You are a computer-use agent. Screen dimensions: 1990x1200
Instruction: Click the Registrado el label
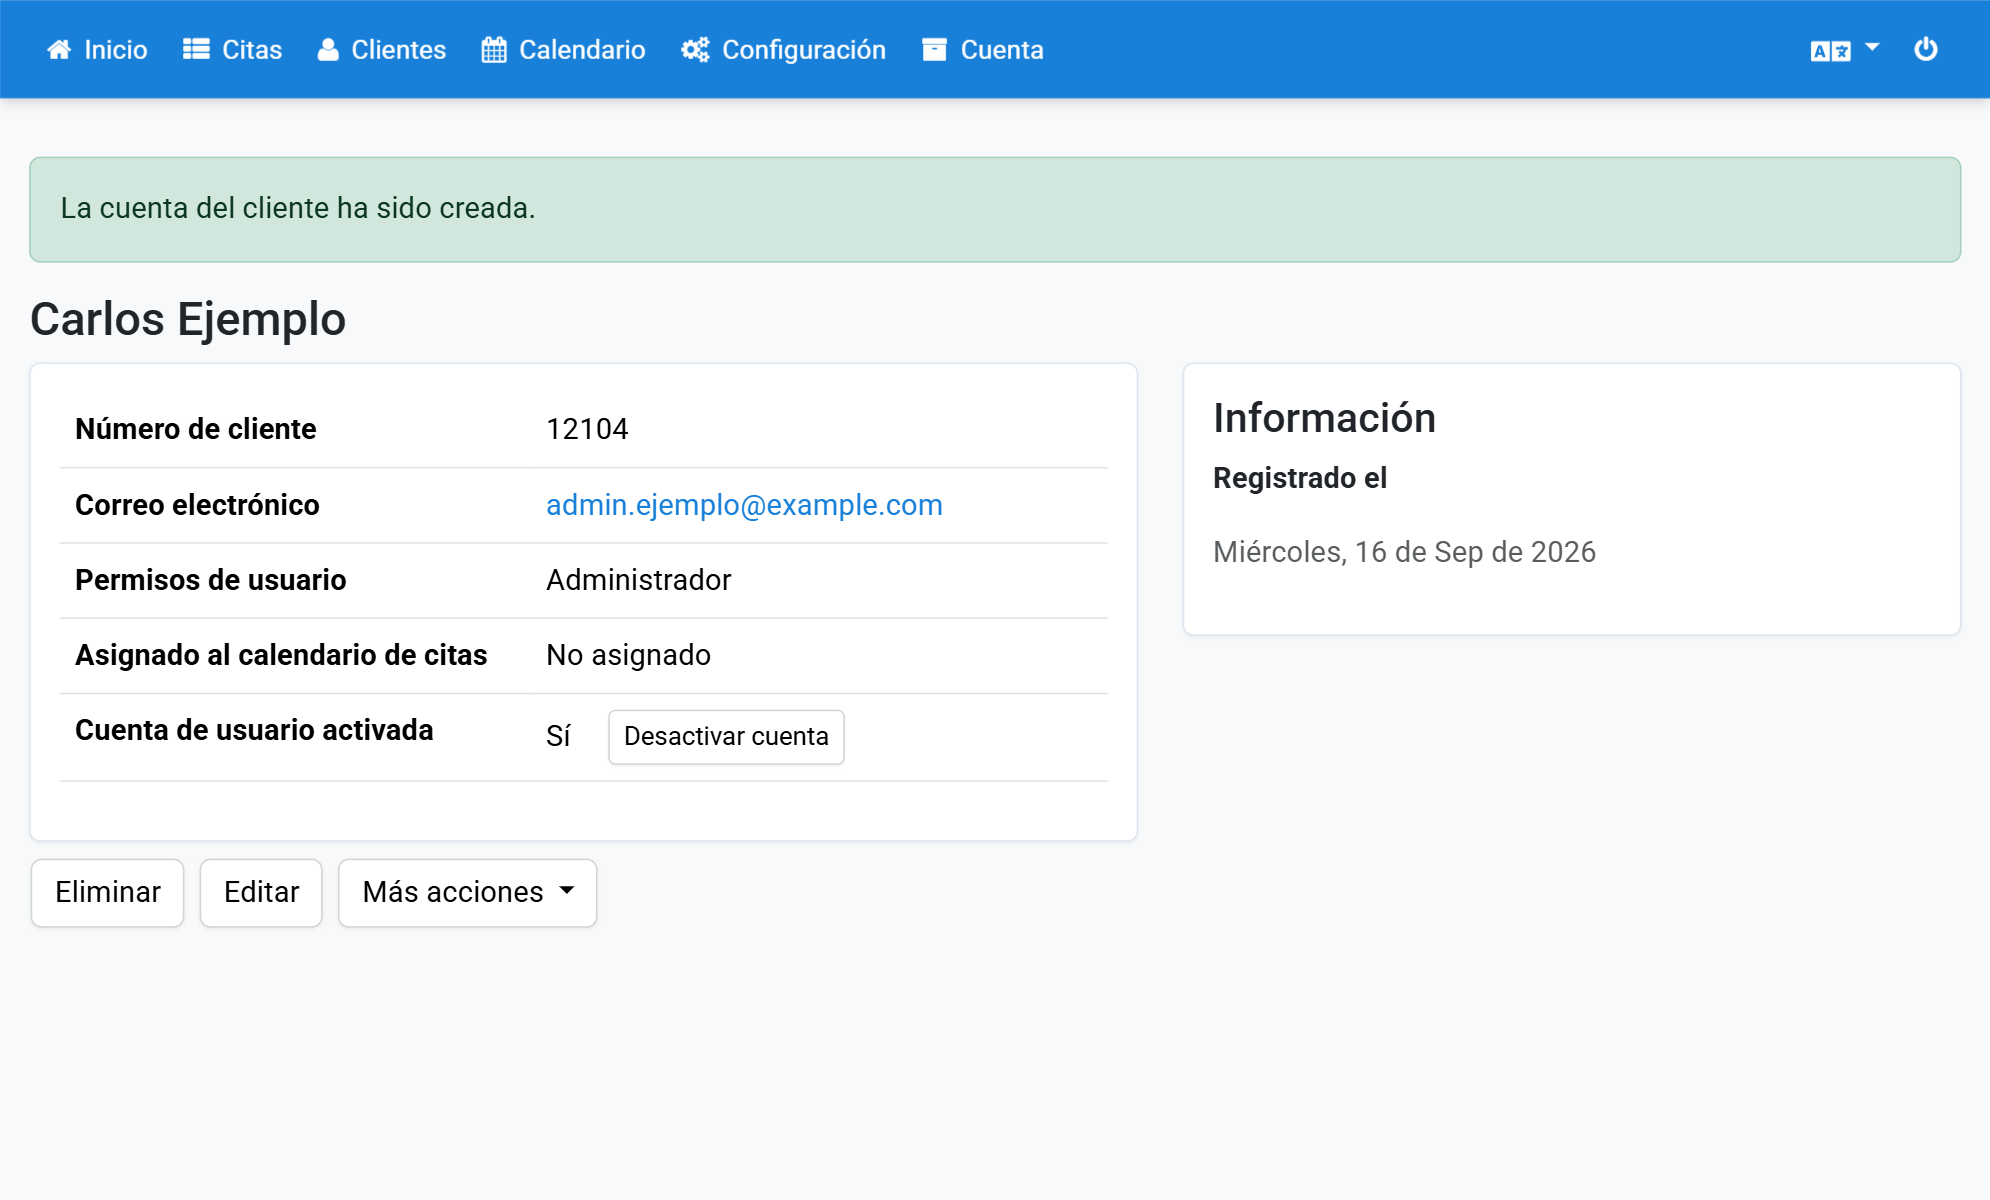(x=1300, y=478)
